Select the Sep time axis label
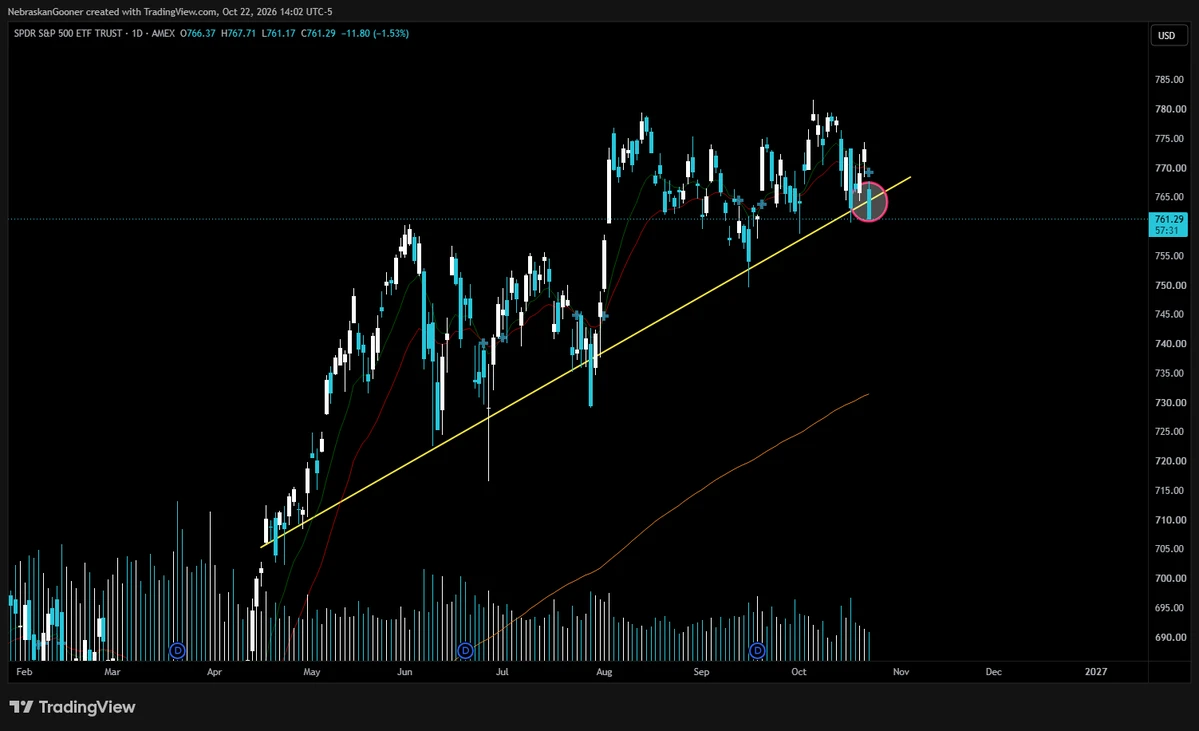 [701, 672]
